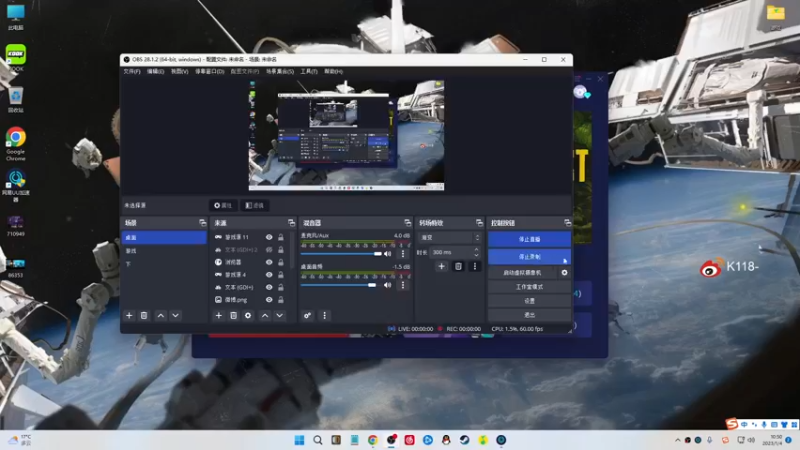Click the exit (退出) button in Controls
Viewport: 800px width, 450px height.
pos(529,315)
